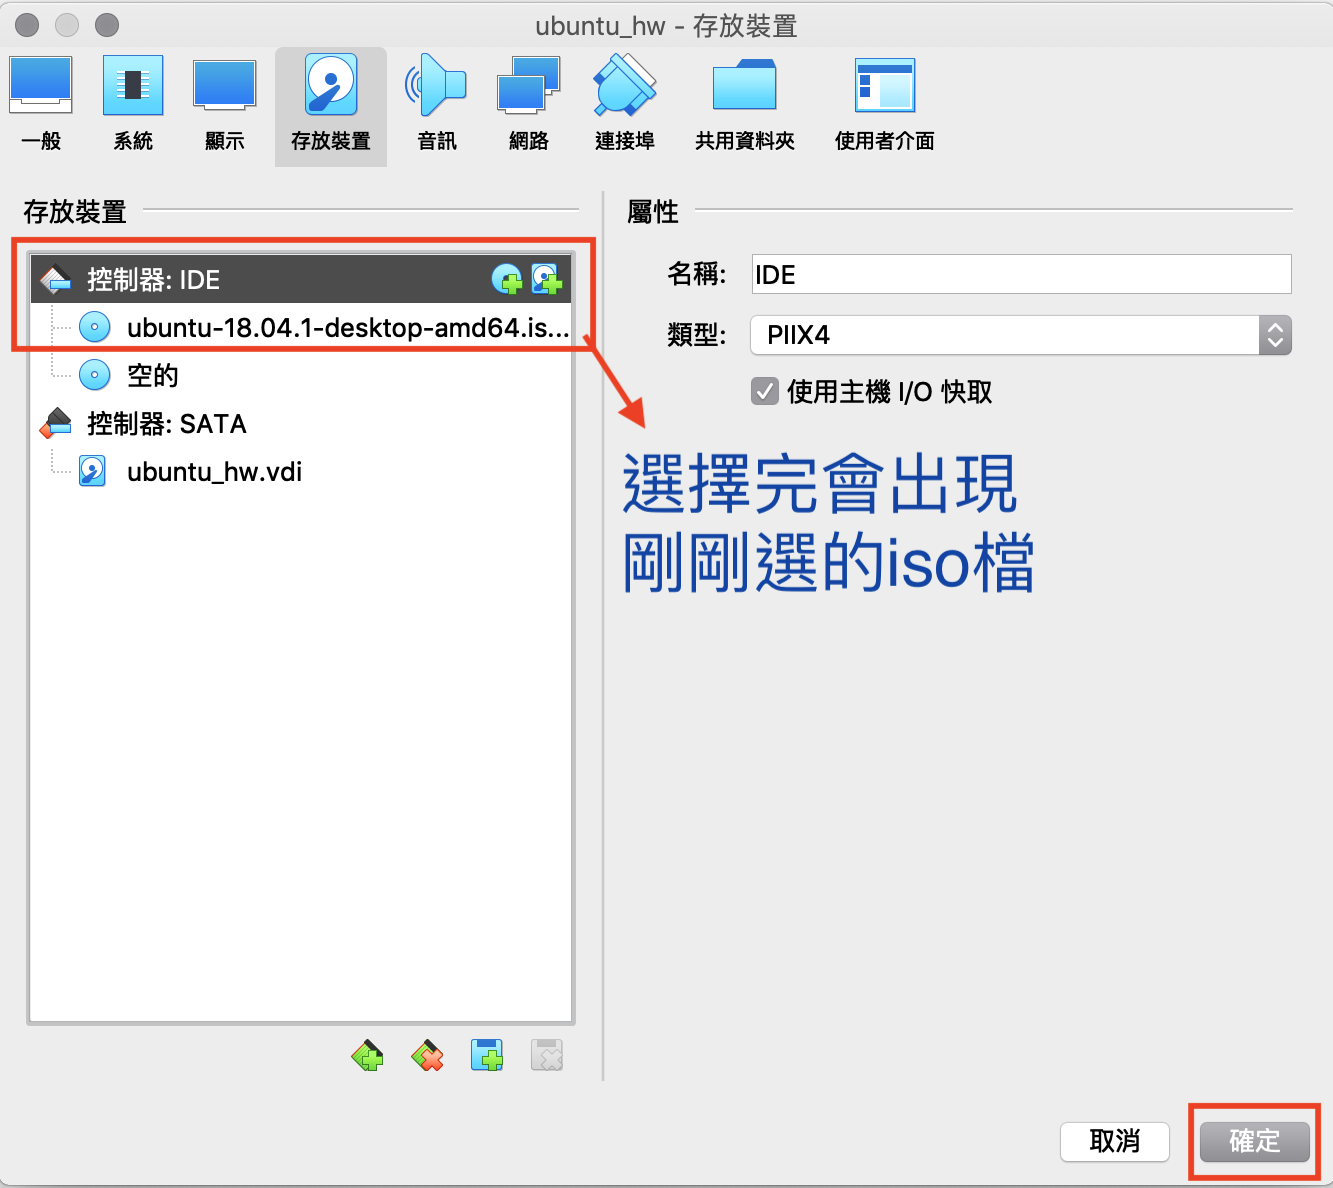Click the 取消 (Cancel) button

pos(1115,1141)
